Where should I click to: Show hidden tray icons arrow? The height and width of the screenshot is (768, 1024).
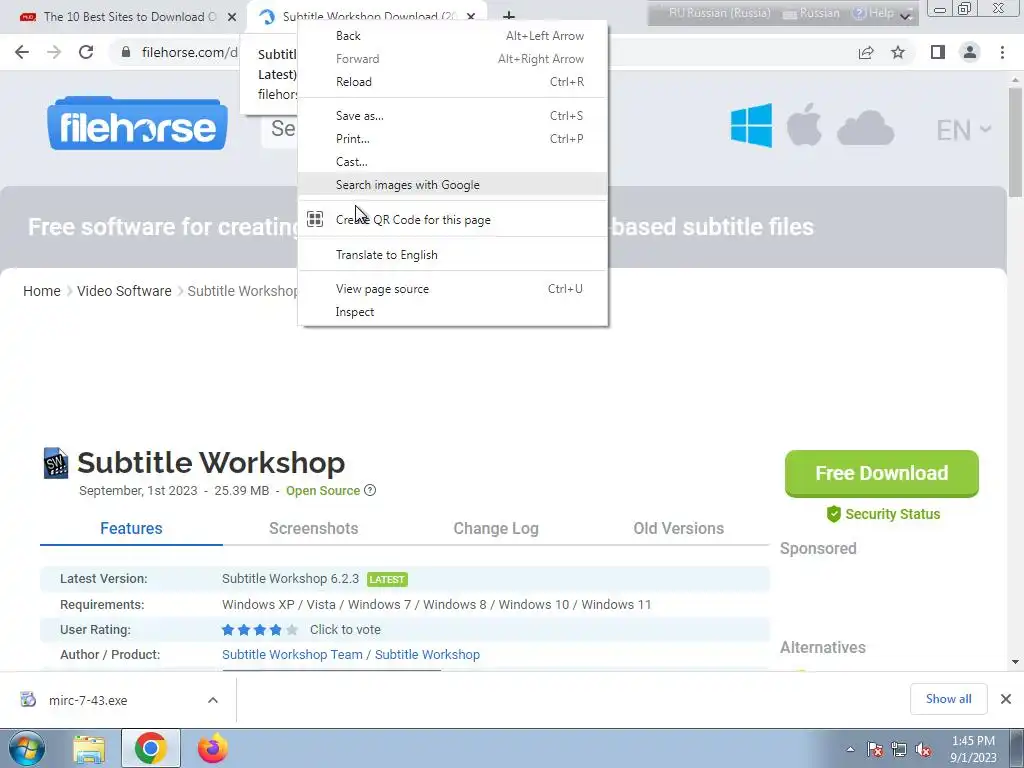click(850, 750)
